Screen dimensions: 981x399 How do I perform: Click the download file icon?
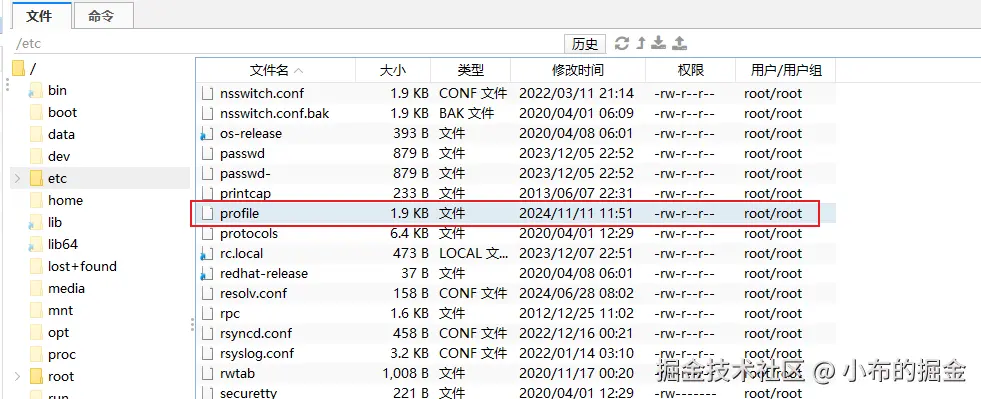coord(658,43)
